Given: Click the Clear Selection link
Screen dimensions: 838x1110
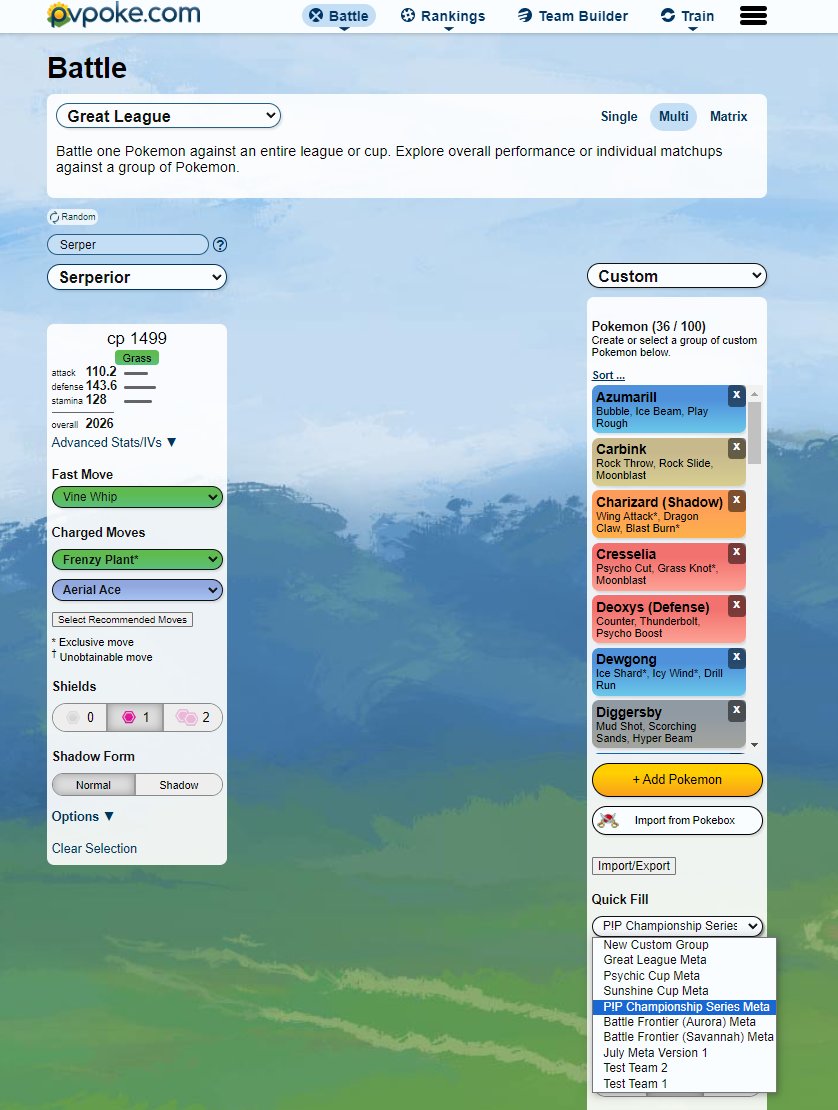Looking at the screenshot, I should coord(94,848).
